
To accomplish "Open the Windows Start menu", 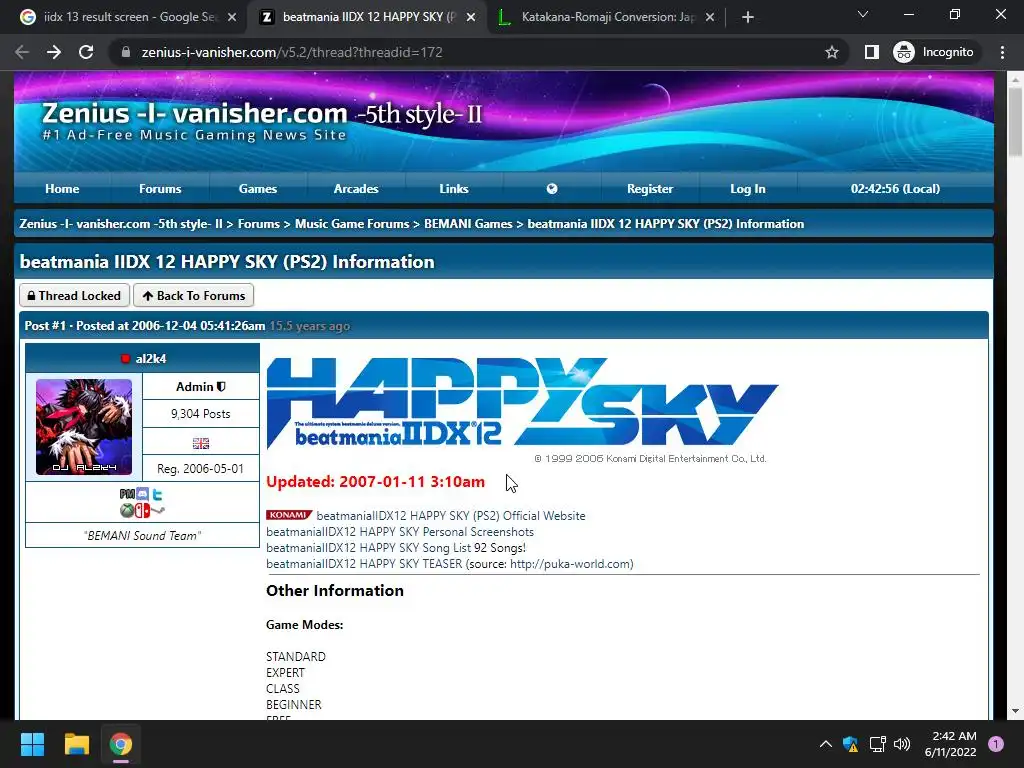I will pyautogui.click(x=32, y=744).
